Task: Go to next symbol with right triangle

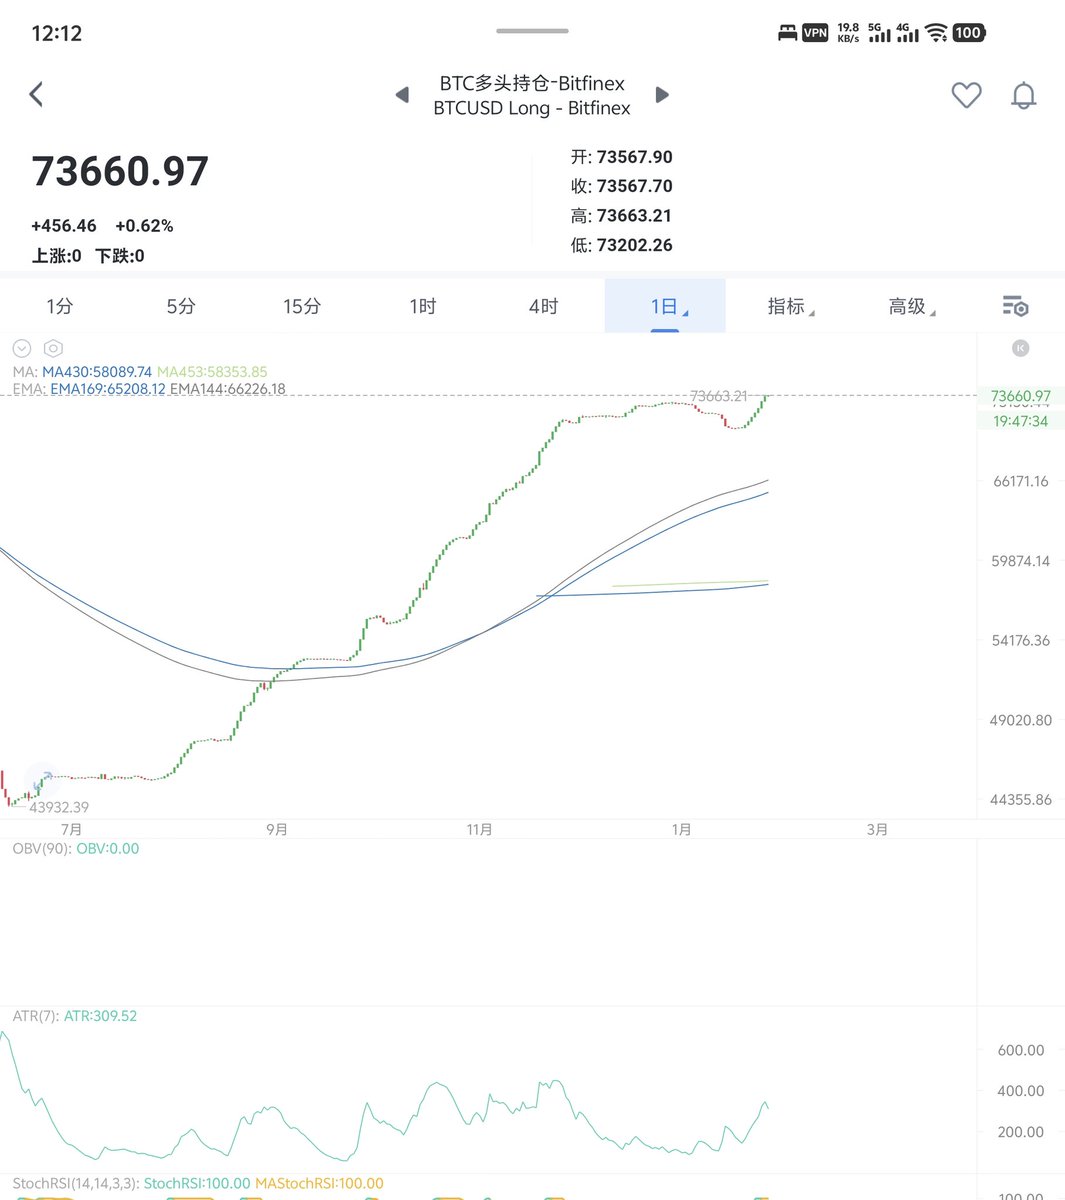Action: [x=662, y=95]
